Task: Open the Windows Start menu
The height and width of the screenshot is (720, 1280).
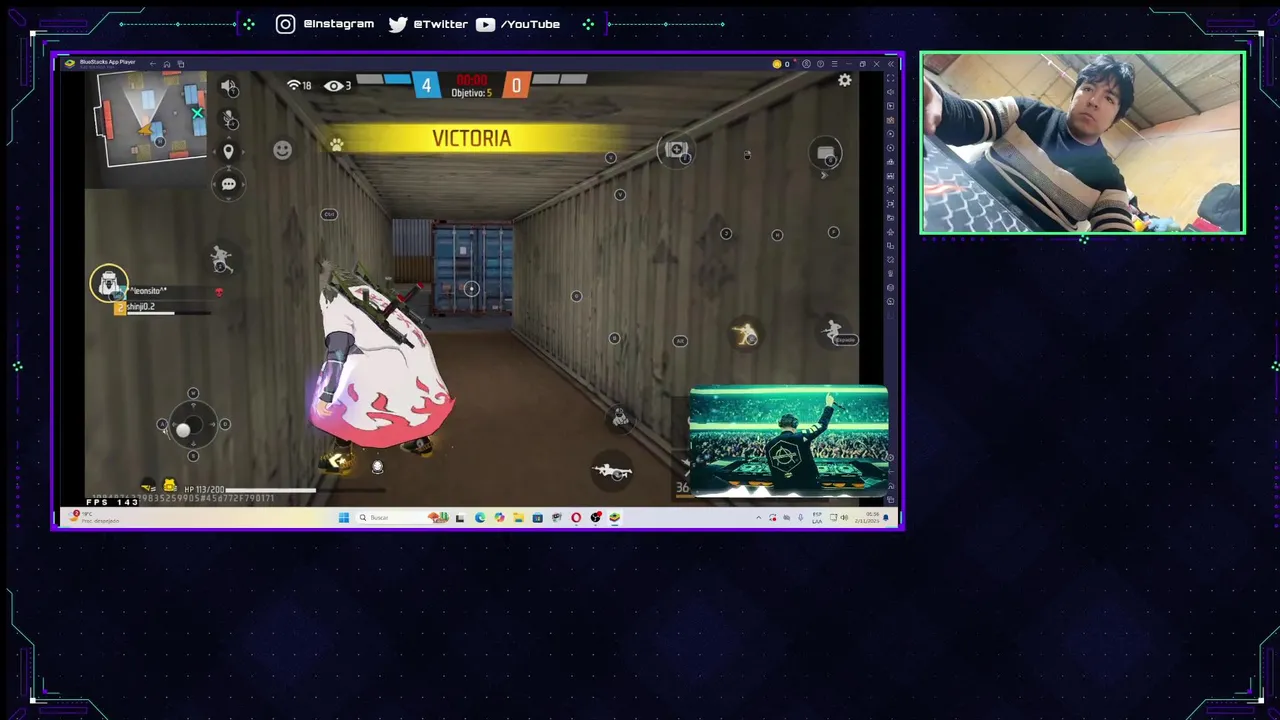Action: pyautogui.click(x=343, y=517)
